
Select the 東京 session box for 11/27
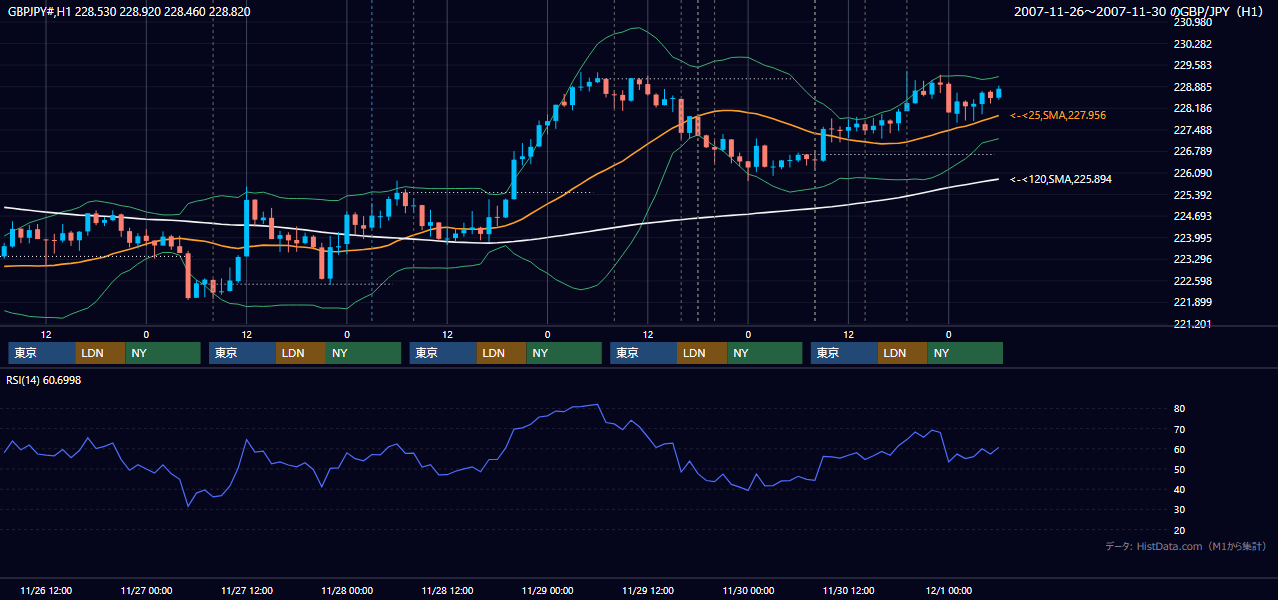(x=242, y=353)
